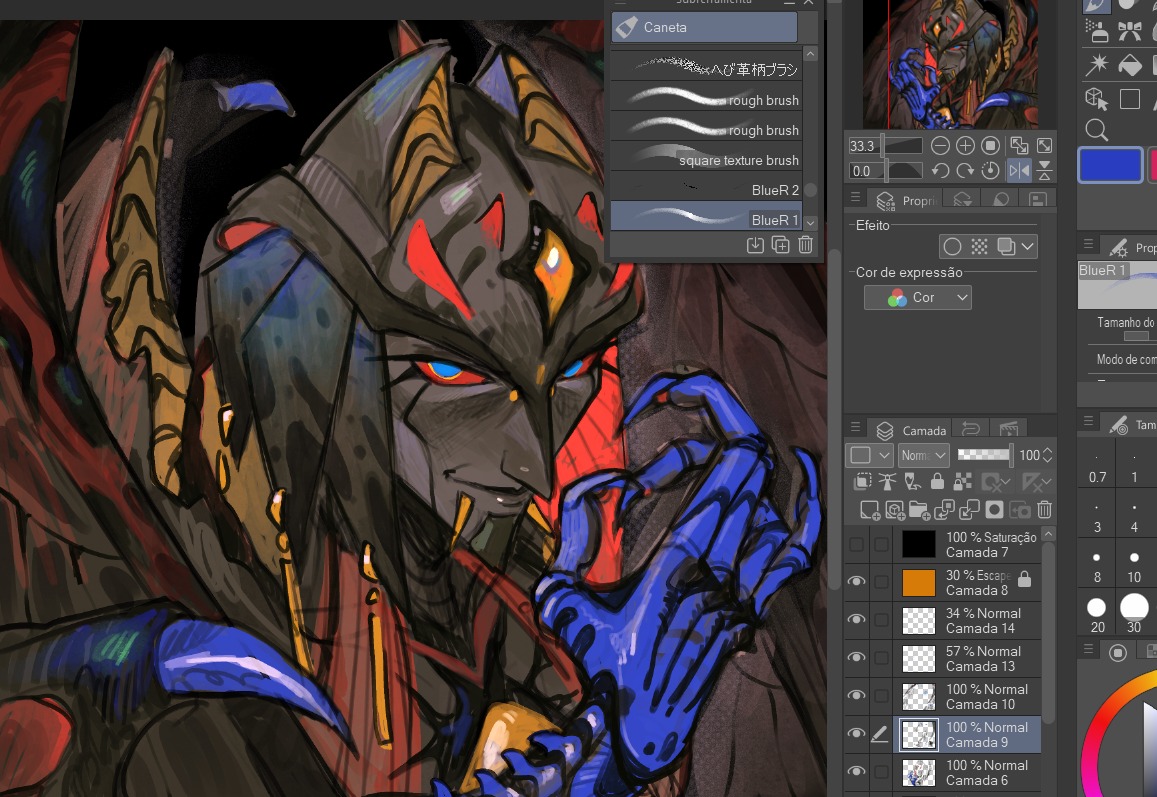1157x797 pixels.
Task: Create a layer mask
Action: click(995, 510)
